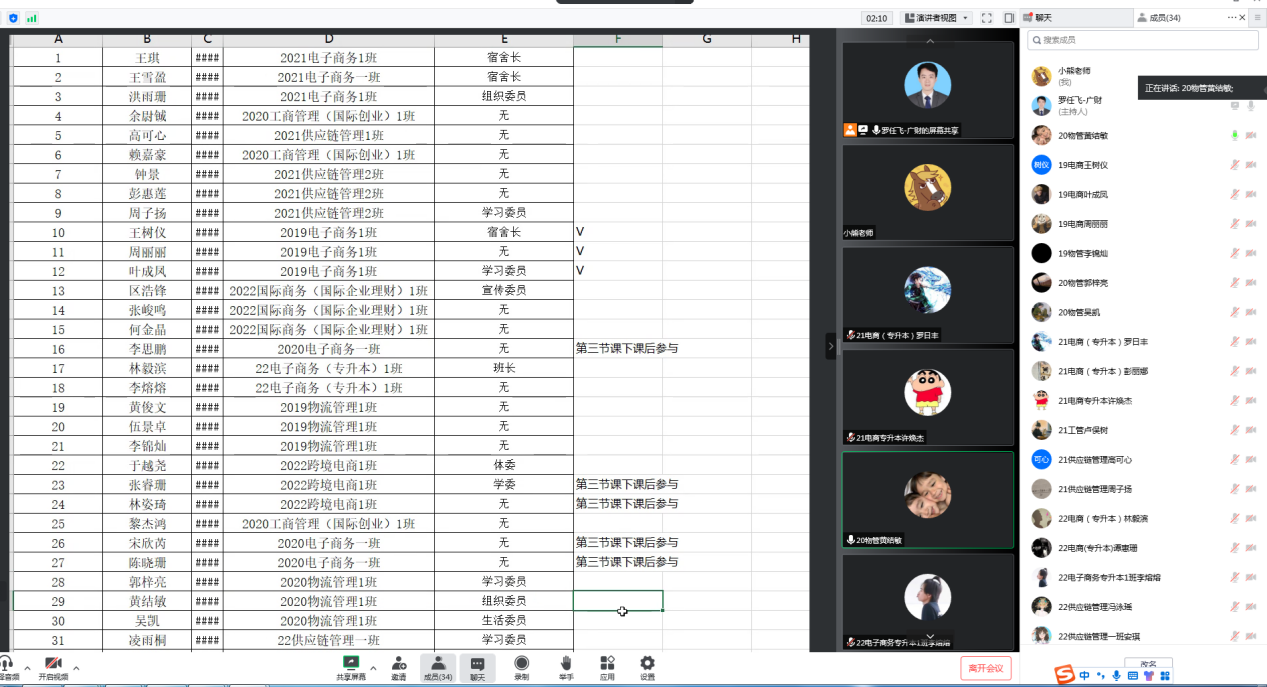Screen dimensions: 1267x687
Task: Click the Share Screen (共享屏幕) icon
Action: tap(351, 665)
